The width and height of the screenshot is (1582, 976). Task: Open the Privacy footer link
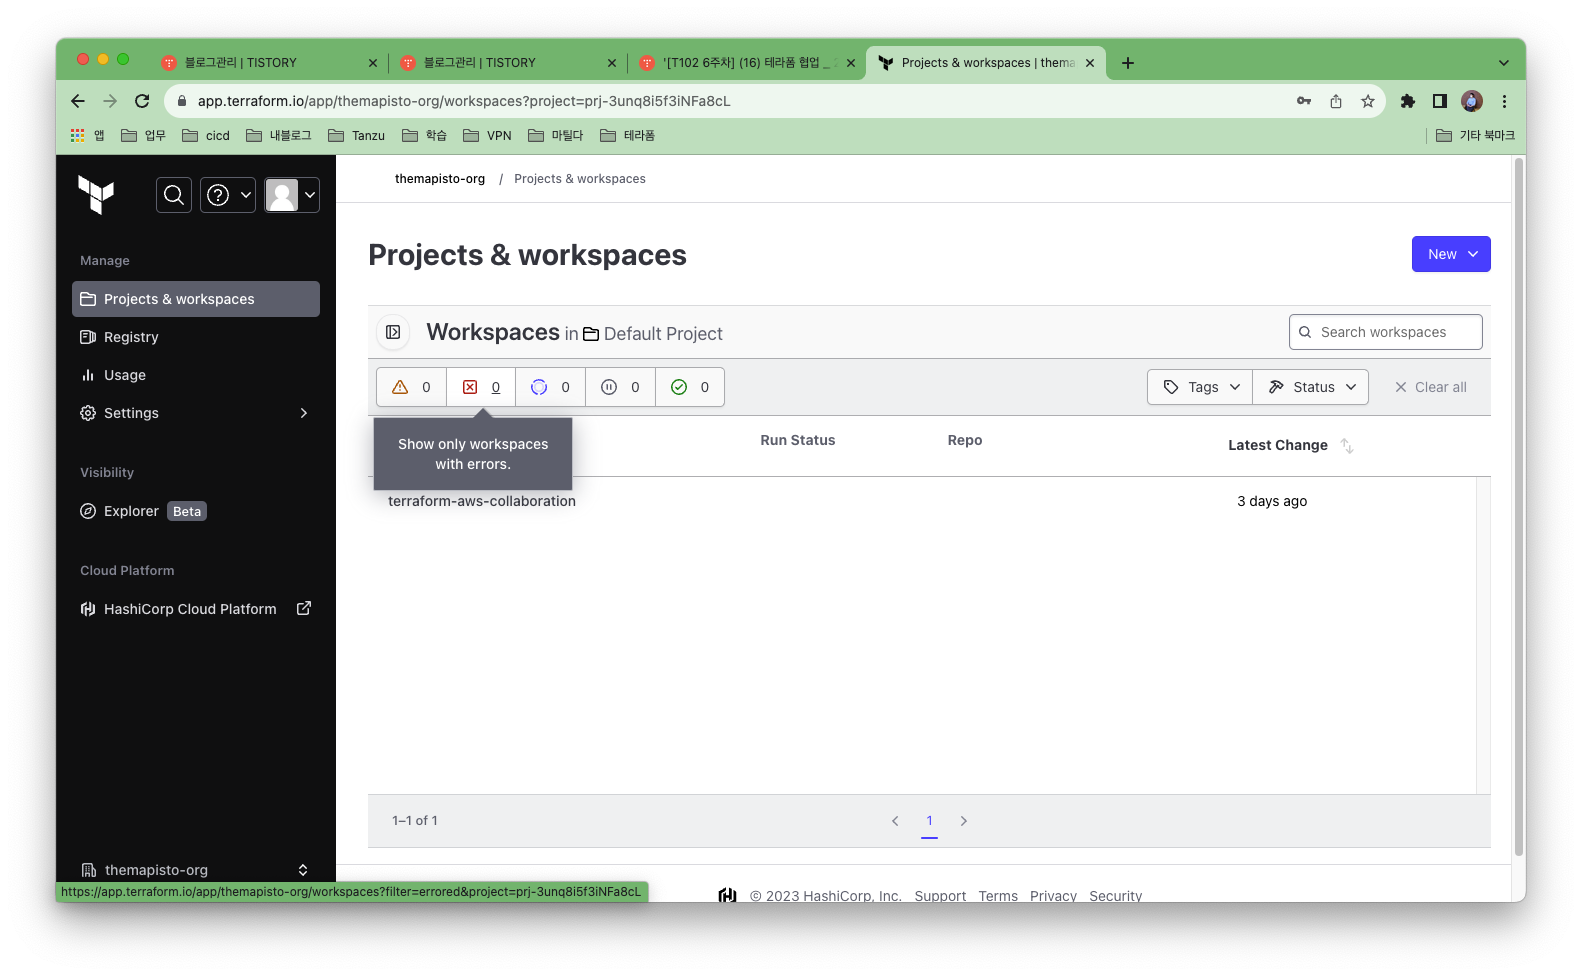pyautogui.click(x=1053, y=896)
